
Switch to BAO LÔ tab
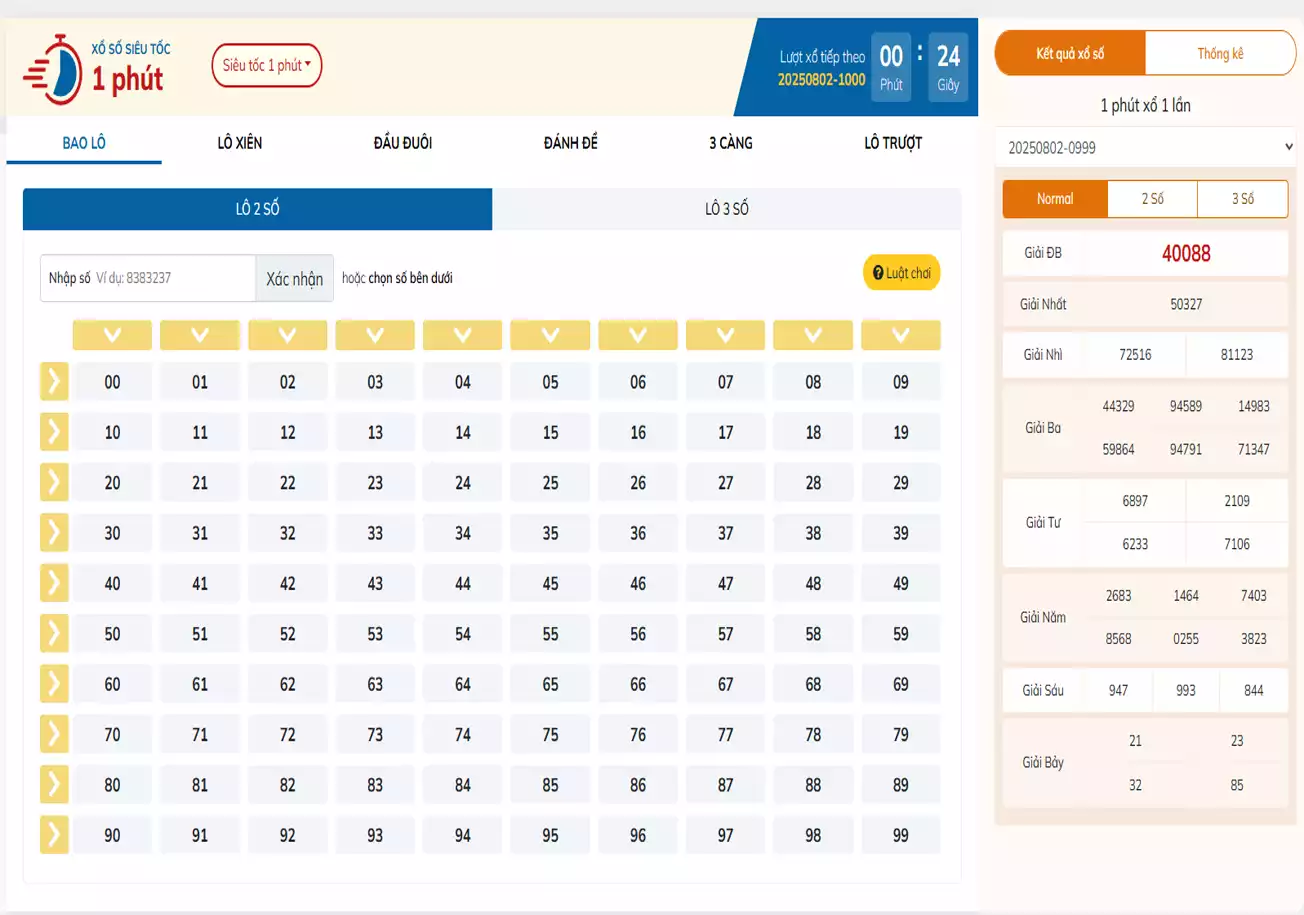pyautogui.click(x=84, y=143)
